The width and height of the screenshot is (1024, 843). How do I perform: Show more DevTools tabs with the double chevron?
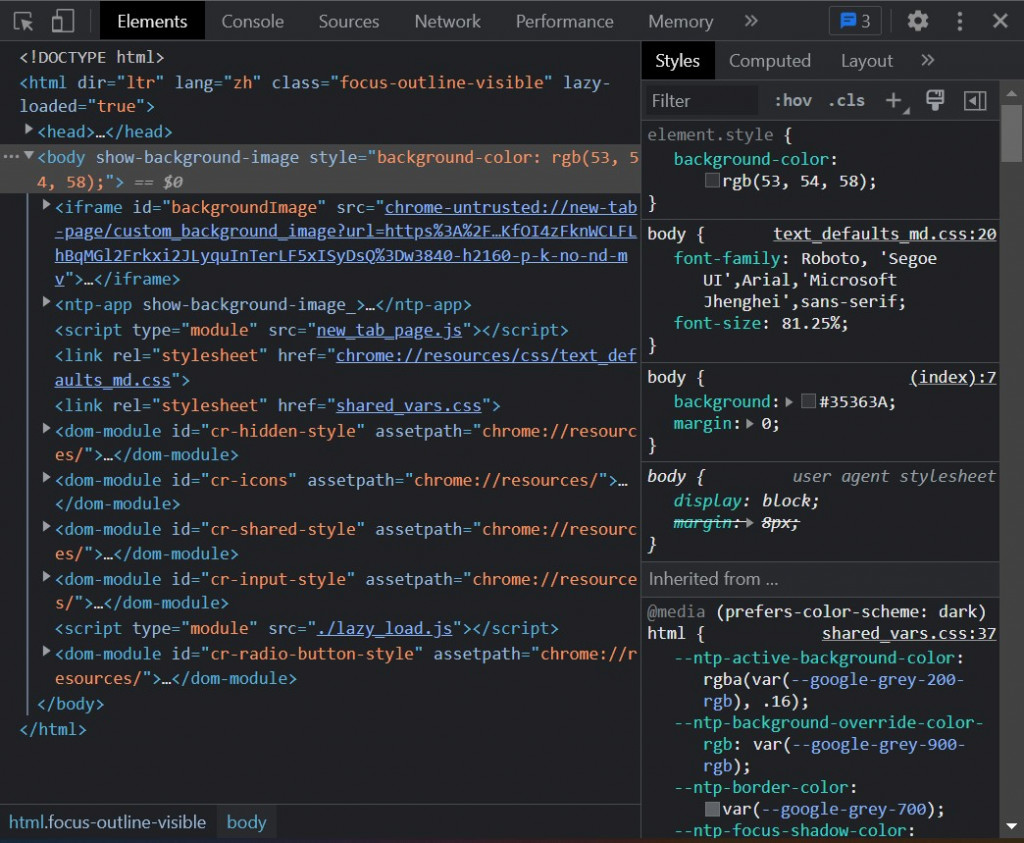(x=751, y=21)
